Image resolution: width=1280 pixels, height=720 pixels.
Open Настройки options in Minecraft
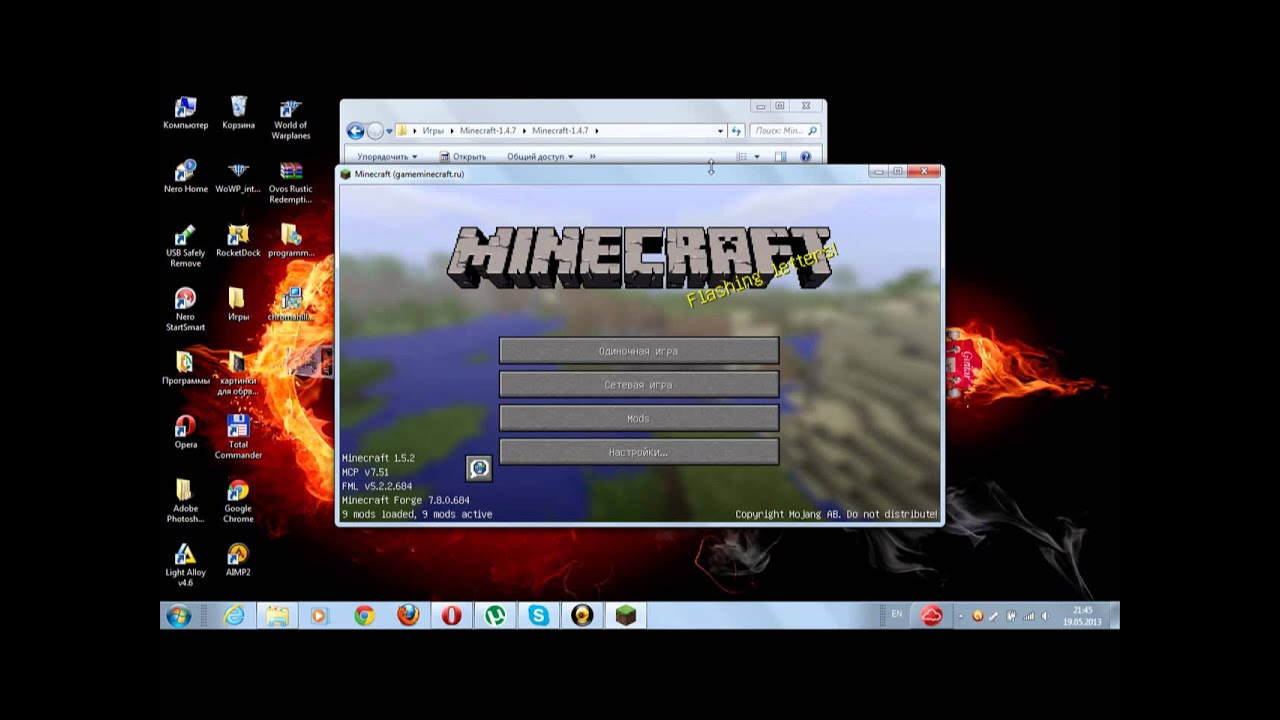pyautogui.click(x=639, y=452)
